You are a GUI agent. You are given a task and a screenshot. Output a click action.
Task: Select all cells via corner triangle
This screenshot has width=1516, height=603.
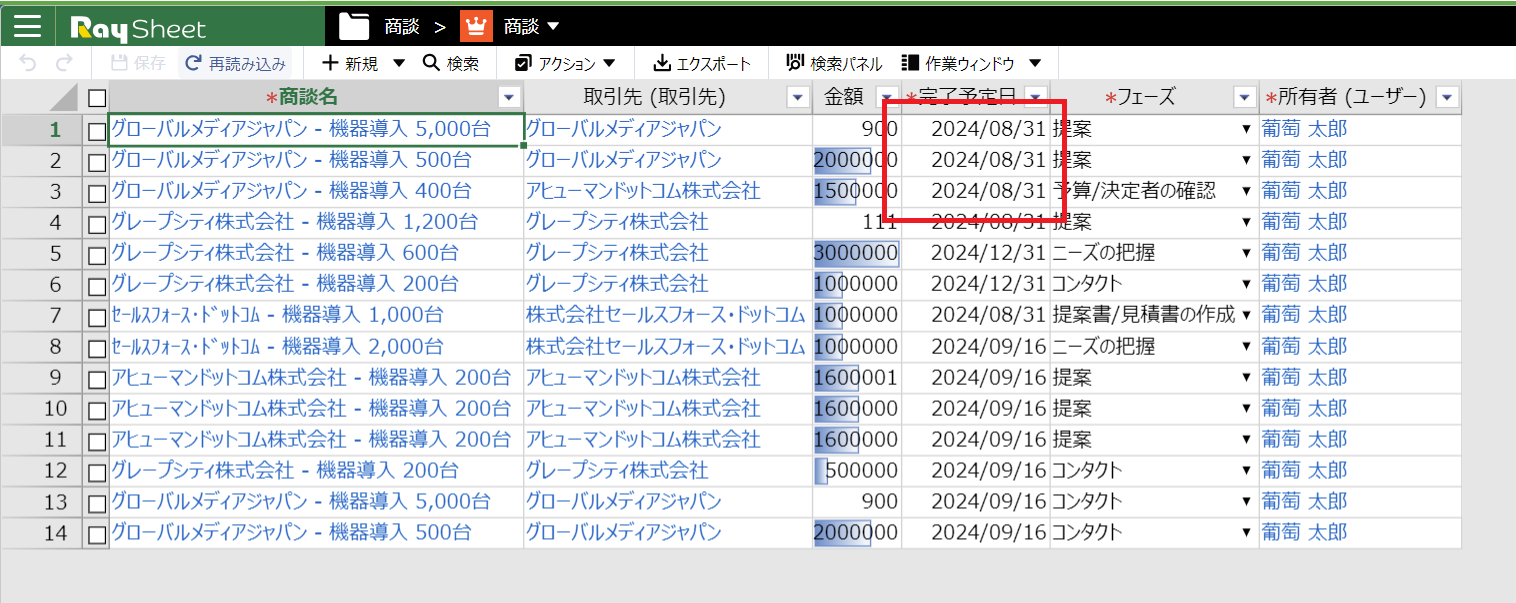[64, 97]
